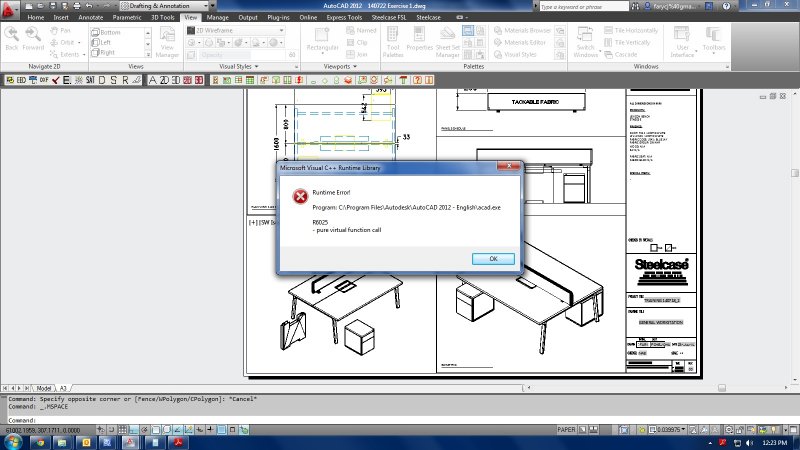The width and height of the screenshot is (800, 450).
Task: Open the Help question mark icon
Action: coord(726,6)
